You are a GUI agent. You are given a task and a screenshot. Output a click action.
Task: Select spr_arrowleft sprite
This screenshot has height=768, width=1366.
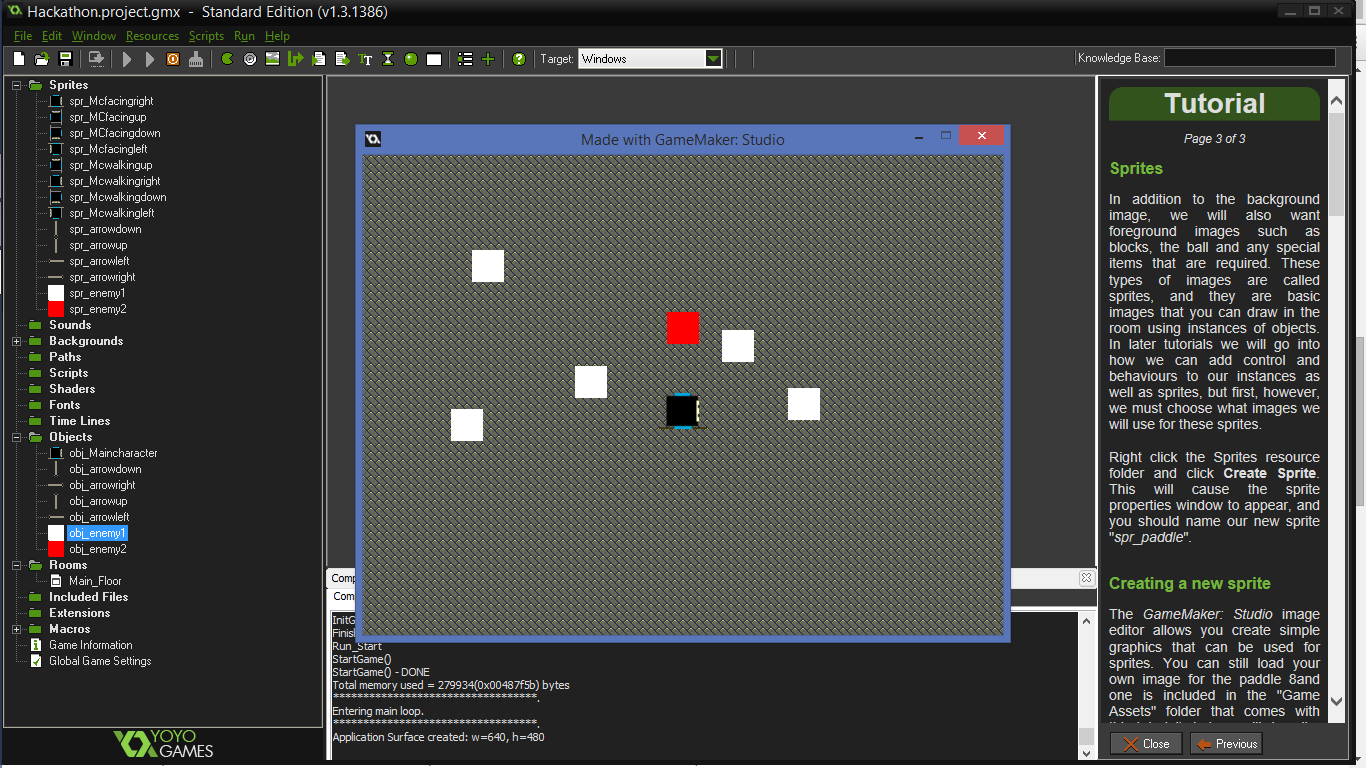click(99, 261)
